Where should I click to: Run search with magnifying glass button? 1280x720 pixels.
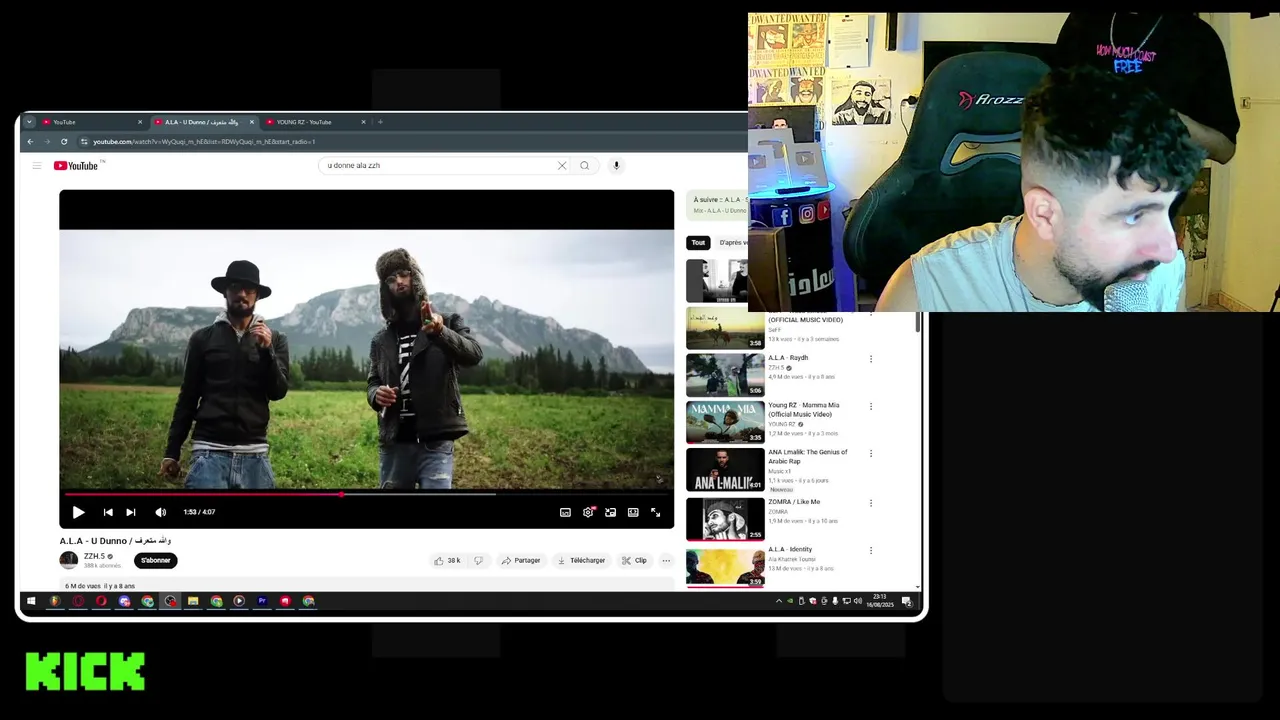coord(585,166)
